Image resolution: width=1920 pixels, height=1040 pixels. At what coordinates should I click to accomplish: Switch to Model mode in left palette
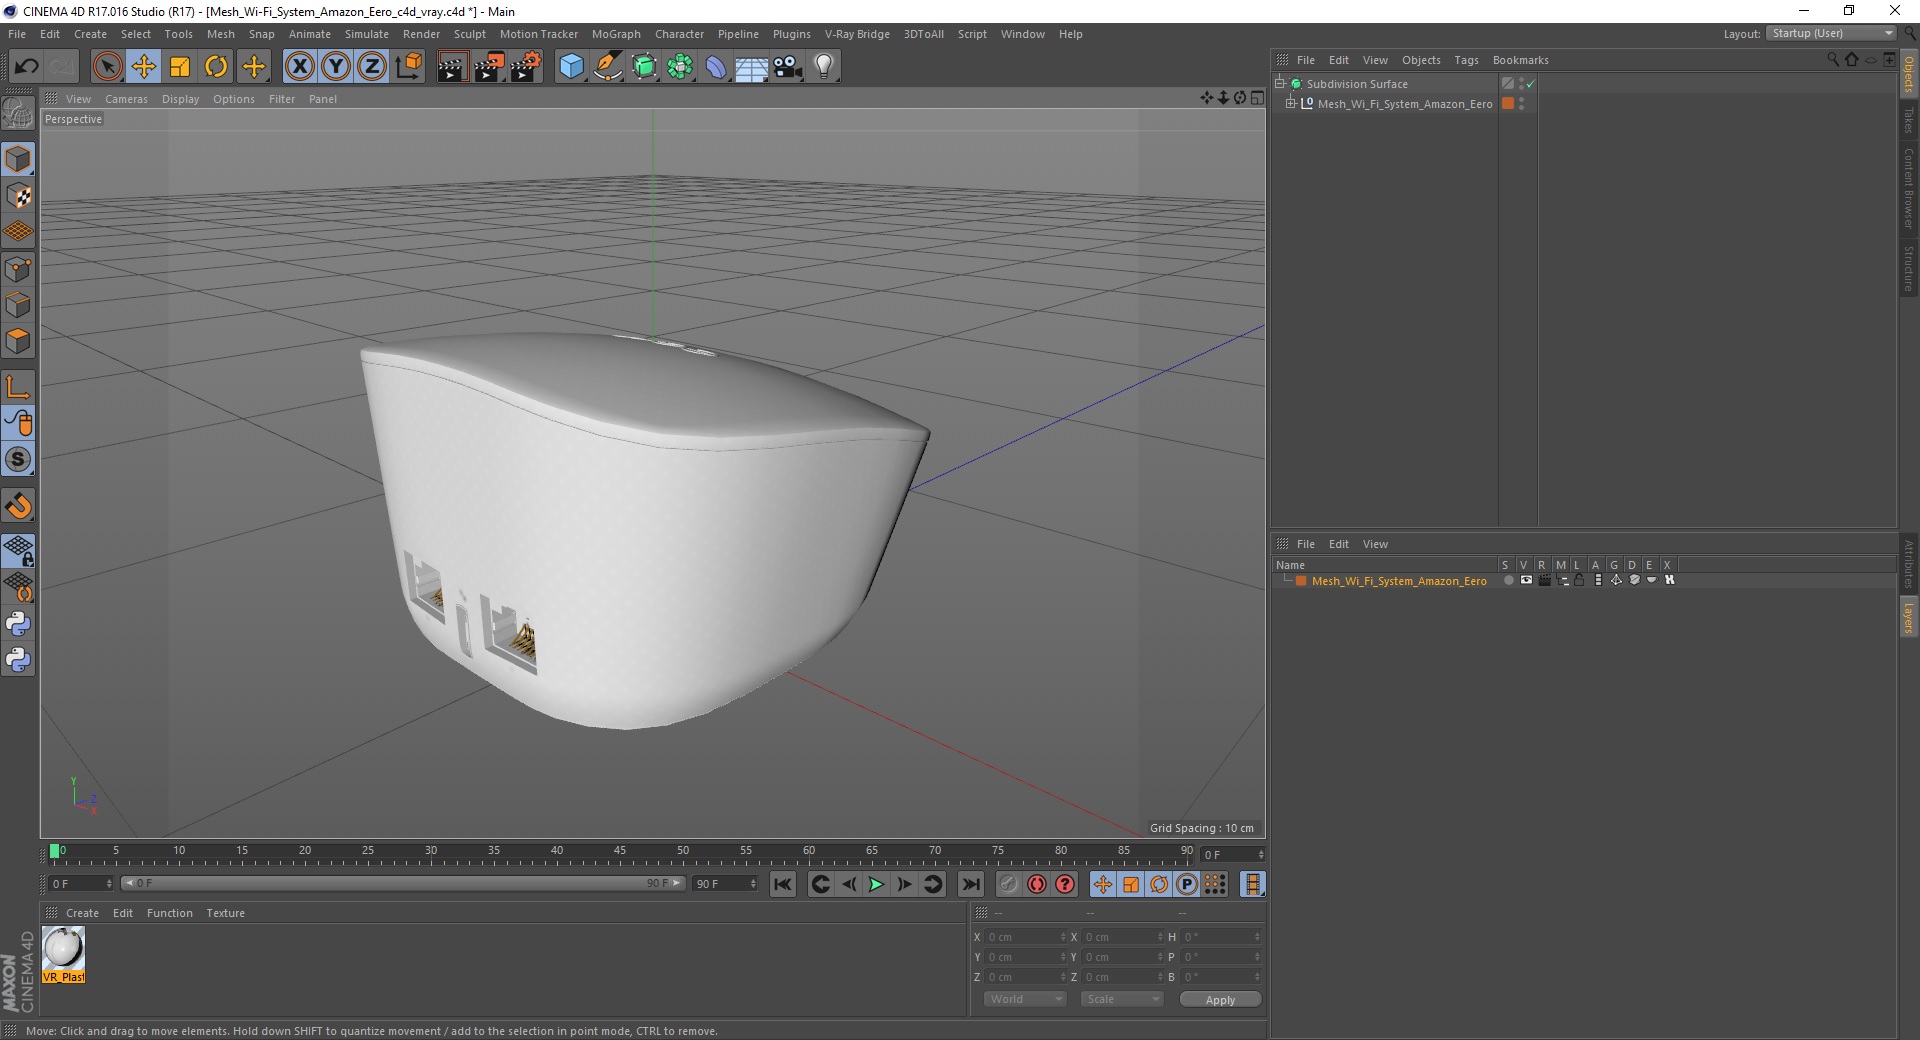click(x=19, y=160)
